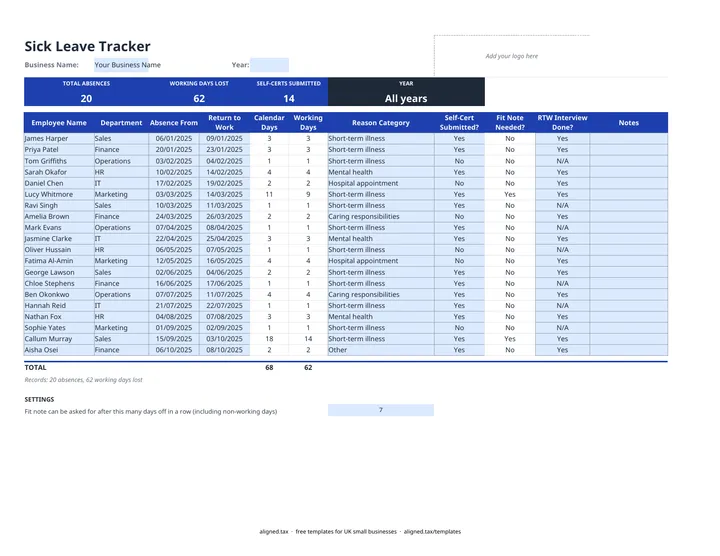Select the 'Priya Patel' employee cell
This screenshot has height=556, width=720.
[x=59, y=150]
